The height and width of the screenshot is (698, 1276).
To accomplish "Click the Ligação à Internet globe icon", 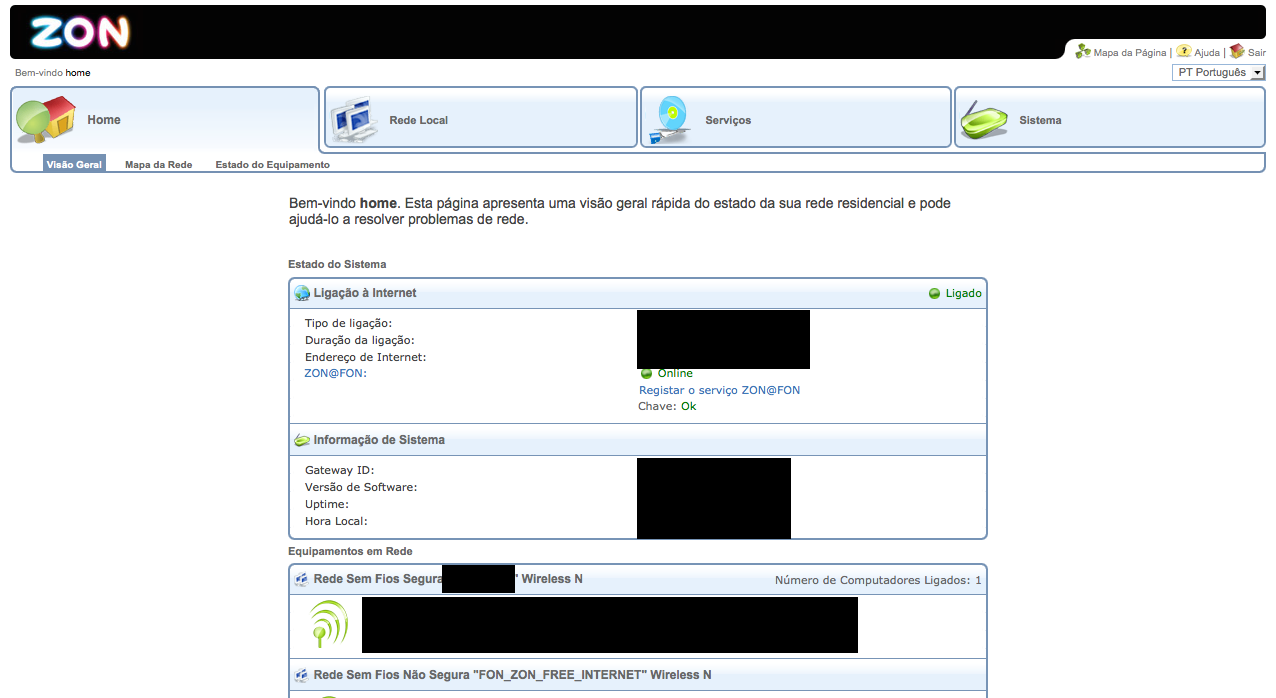I will tap(302, 294).
